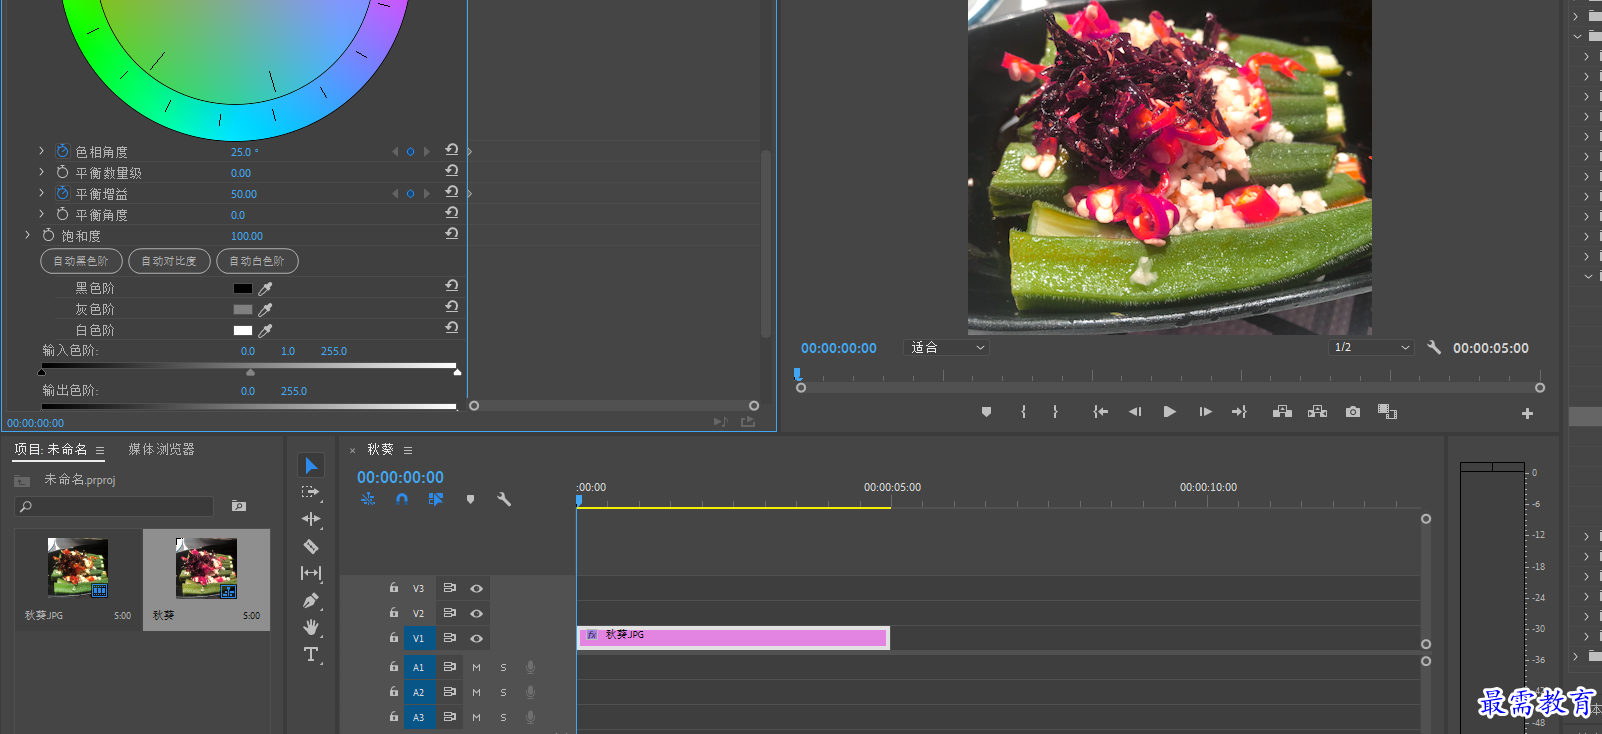Screen dimensions: 1602x734
Task: Expand the 色相角度 property
Action: pyautogui.click(x=41, y=151)
